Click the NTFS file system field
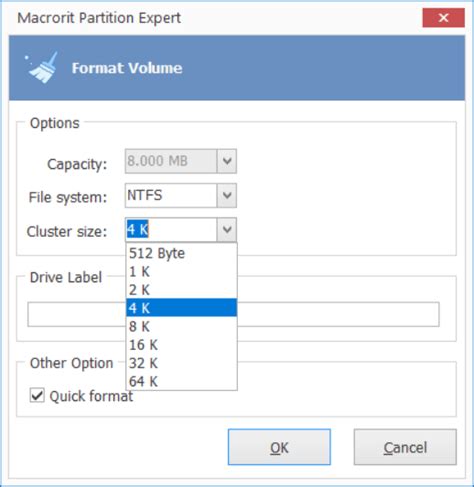Viewport: 474px width, 487px height. 171,195
